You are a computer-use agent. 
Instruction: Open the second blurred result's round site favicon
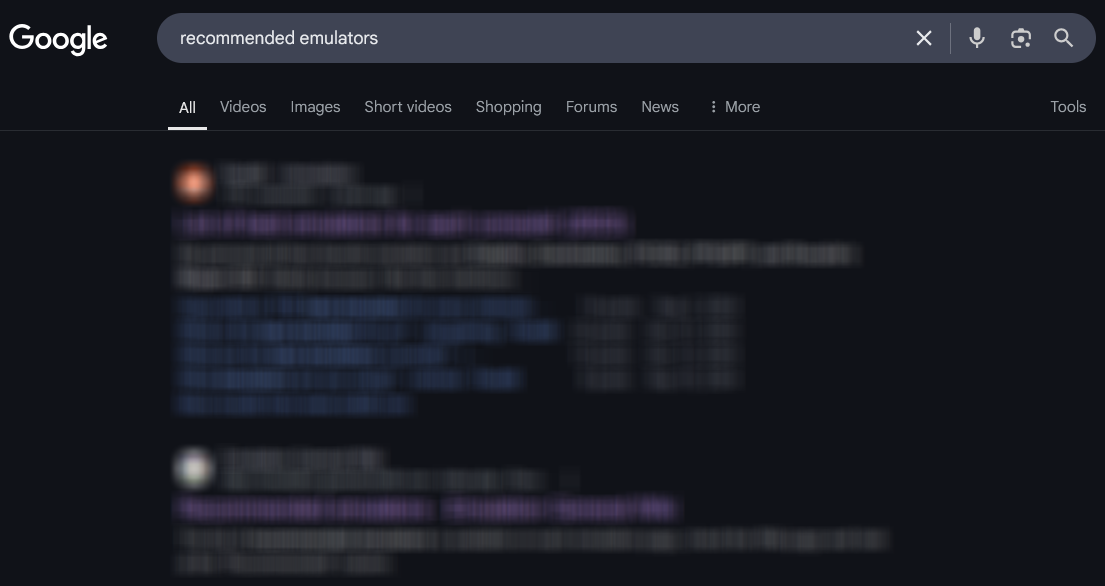point(193,468)
